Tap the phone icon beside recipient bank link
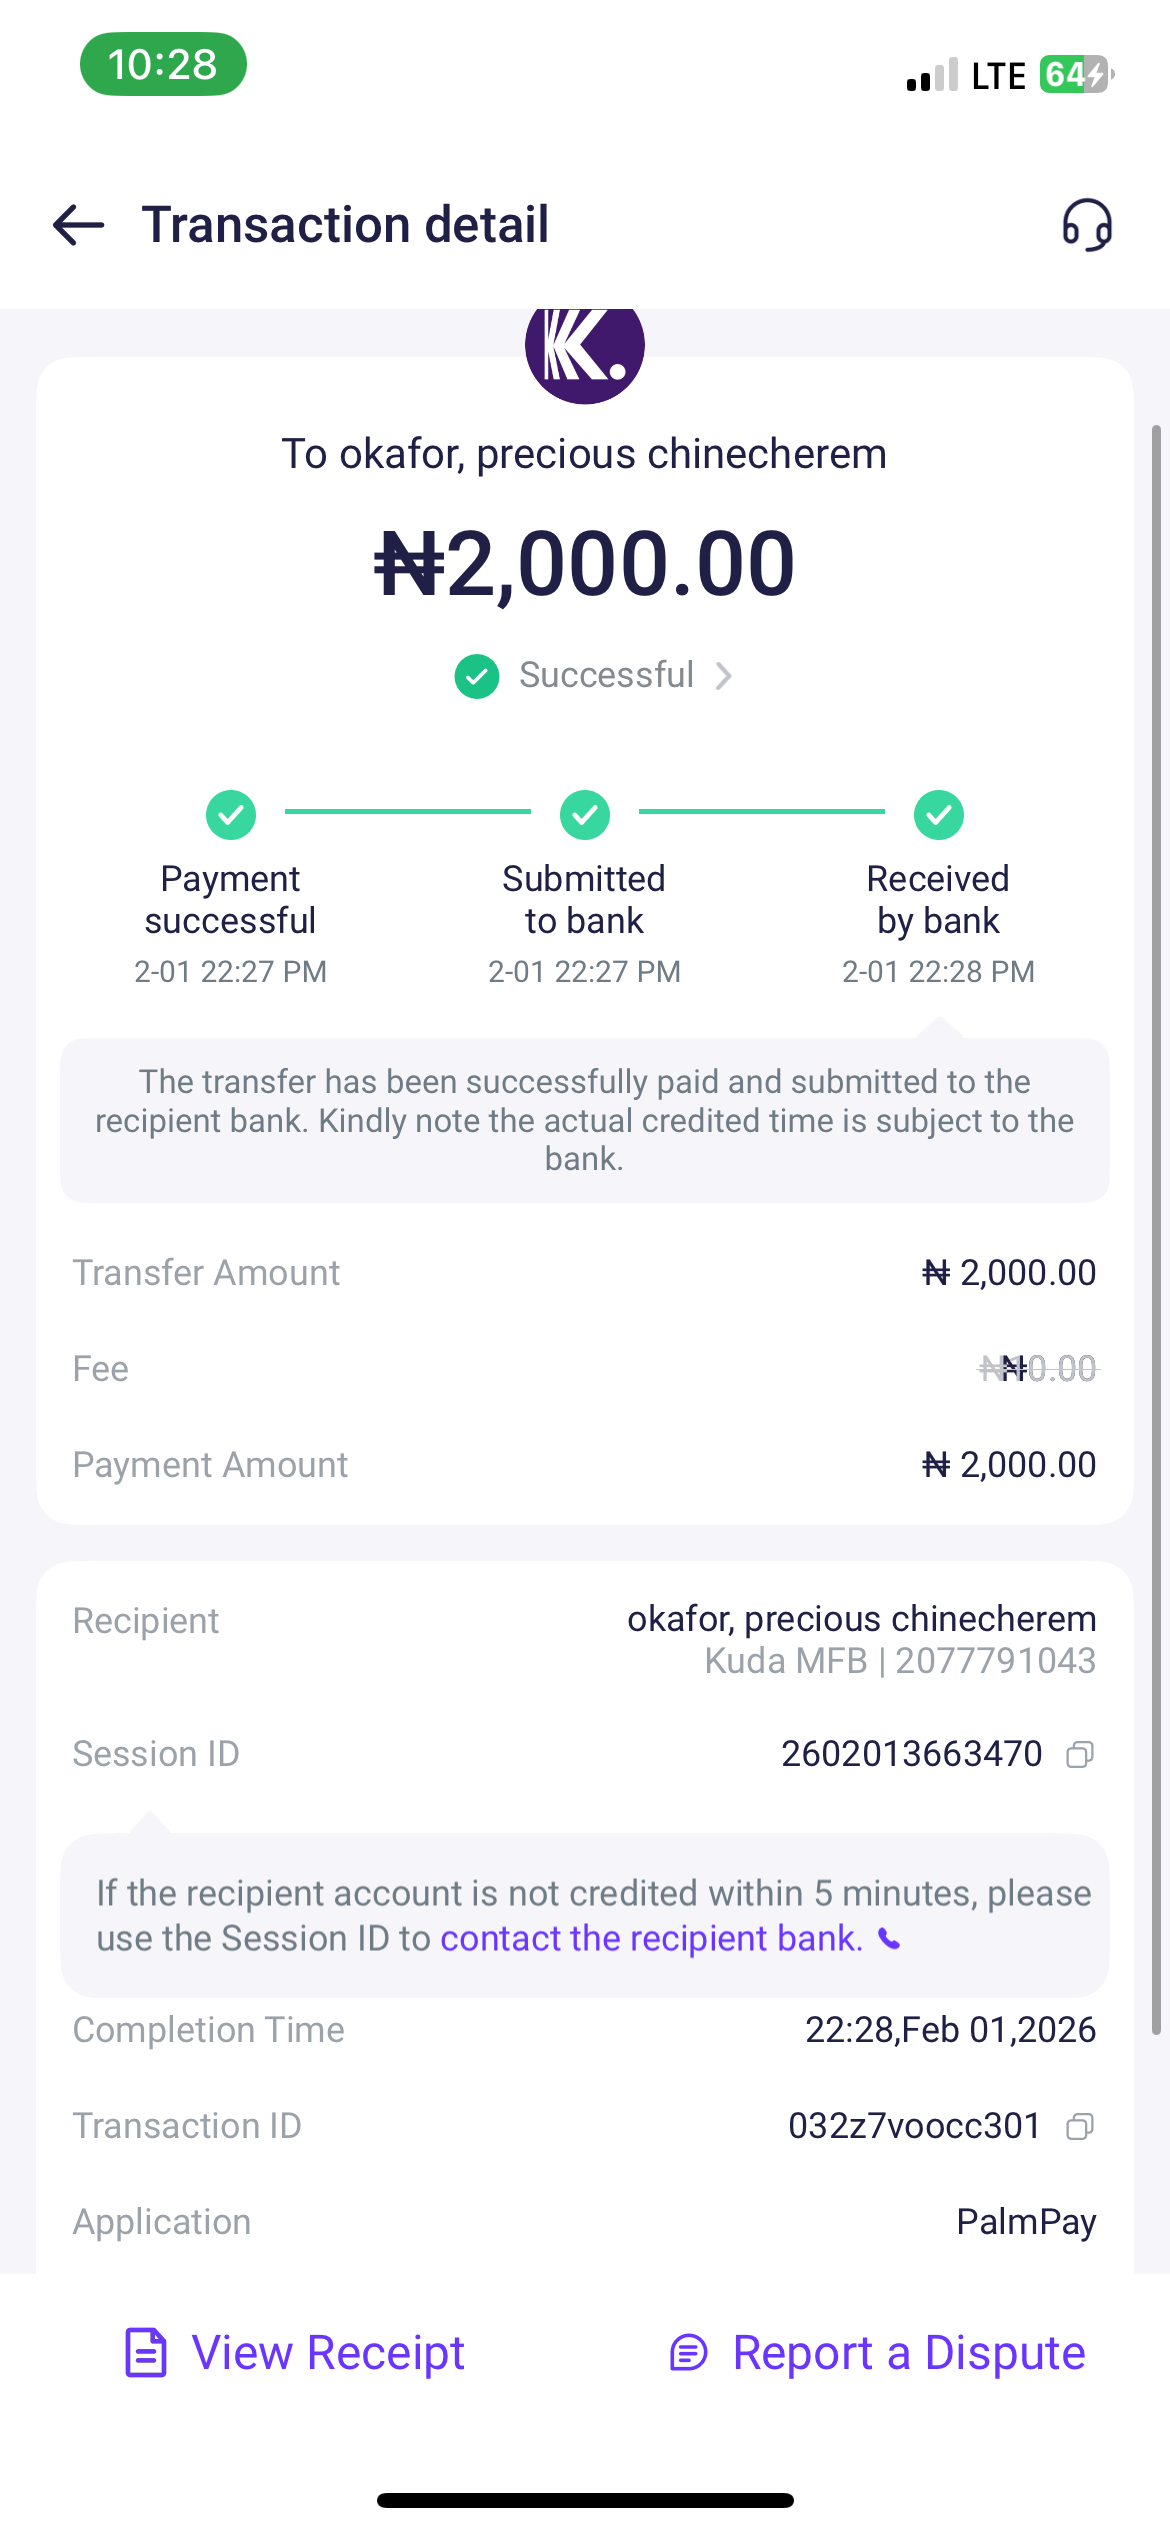This screenshot has height=2532, width=1170. [x=889, y=1940]
